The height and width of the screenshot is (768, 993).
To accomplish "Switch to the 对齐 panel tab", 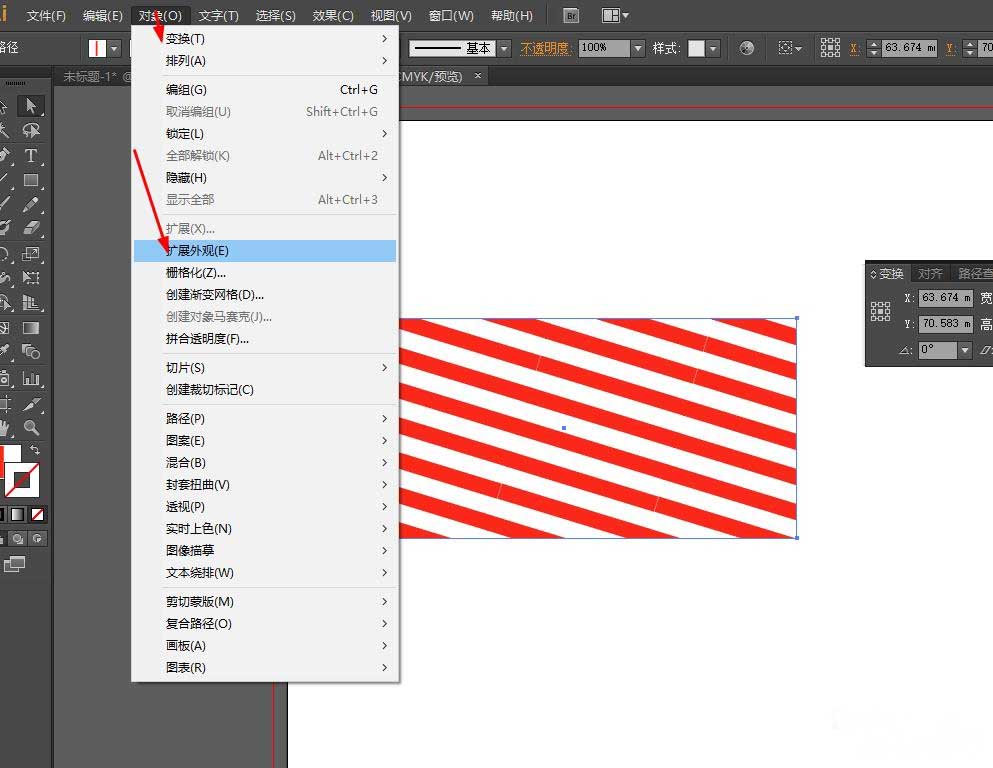I will pos(930,272).
